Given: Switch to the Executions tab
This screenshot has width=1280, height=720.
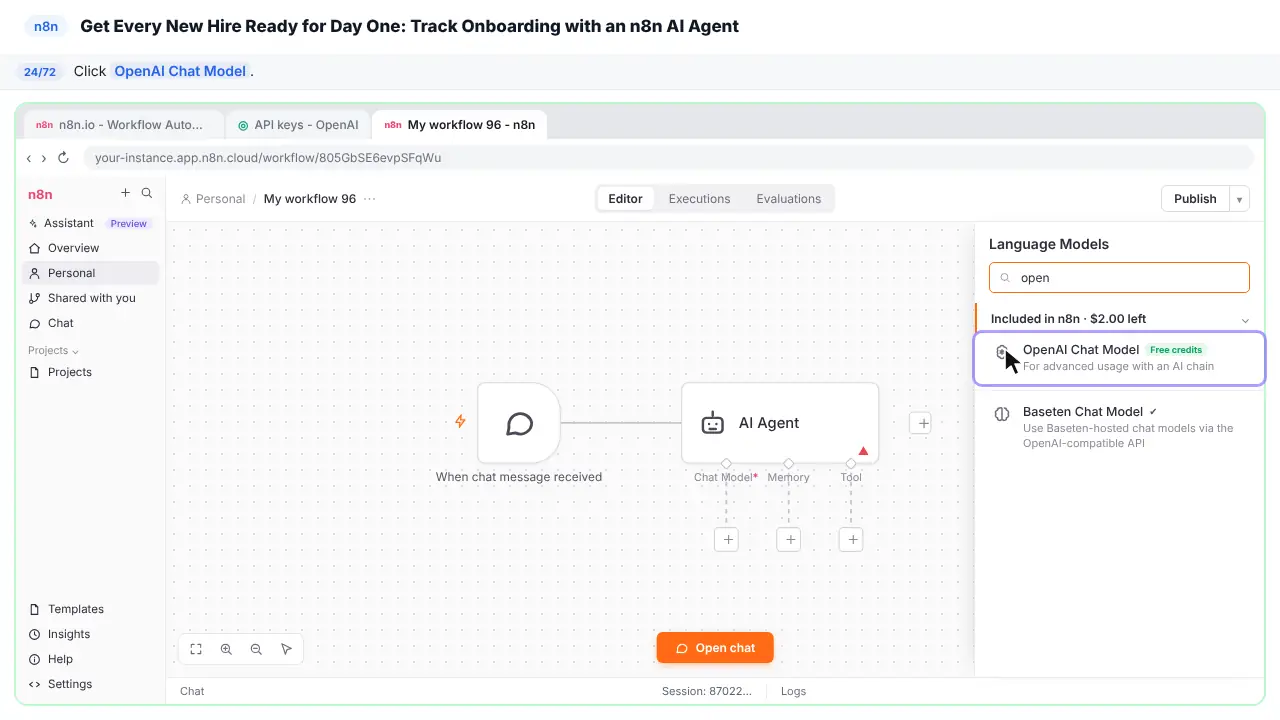Looking at the screenshot, I should (x=699, y=199).
